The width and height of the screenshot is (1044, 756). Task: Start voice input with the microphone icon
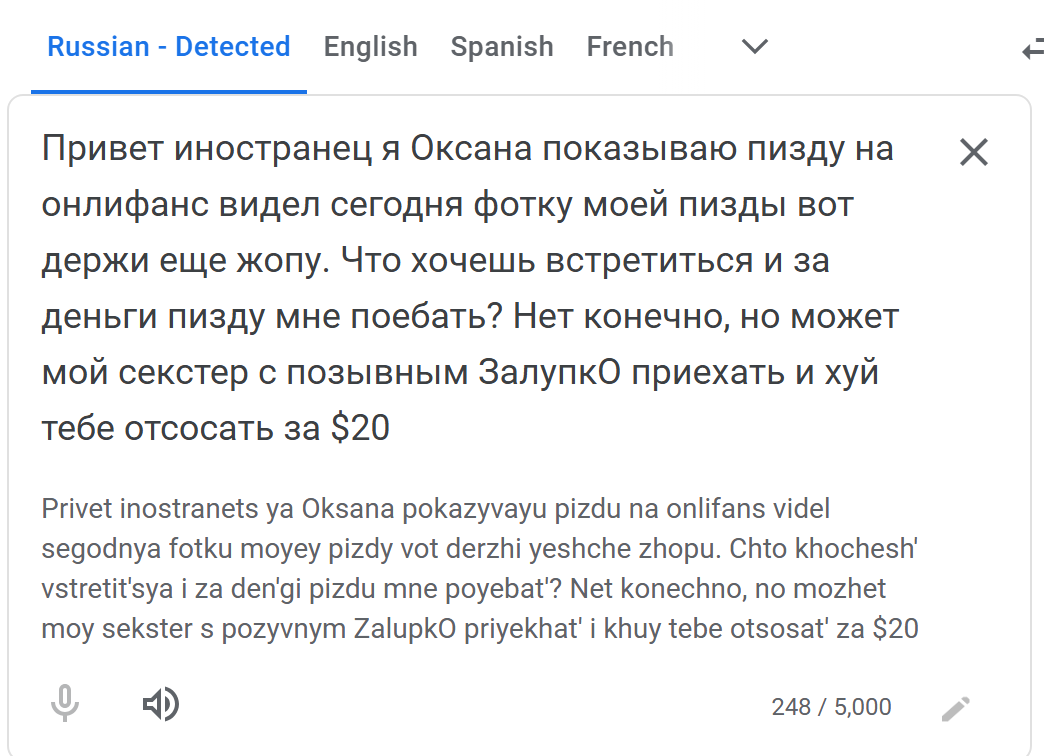point(65,705)
